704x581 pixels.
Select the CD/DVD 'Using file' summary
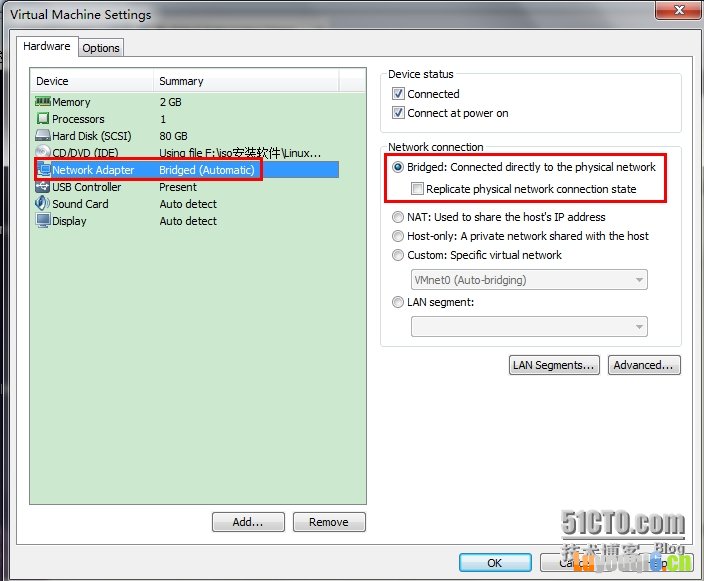pos(240,153)
